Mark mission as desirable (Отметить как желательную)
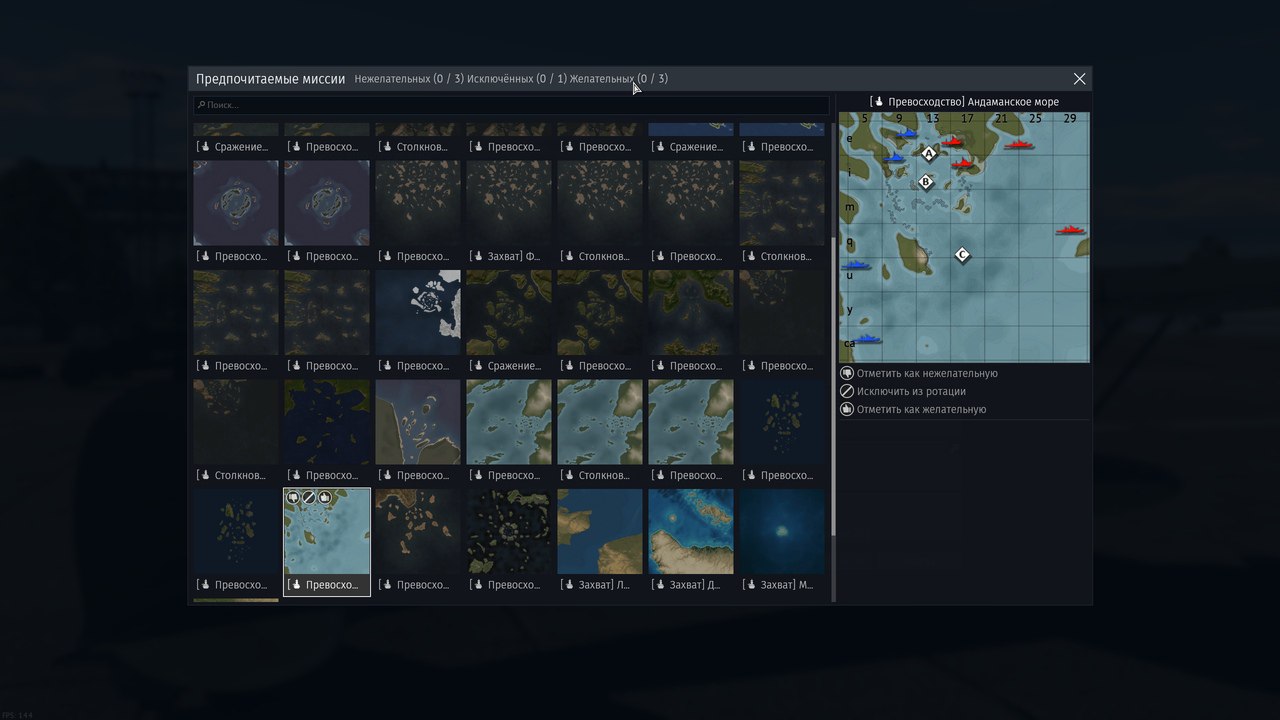1280x720 pixels. coord(913,409)
